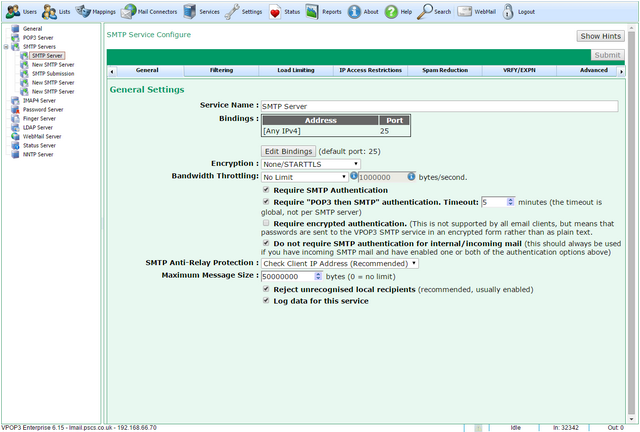Screen dimensions: 640x432
Task: Toggle Require POP3 then SMTP authentication checkbox
Action: click(x=266, y=201)
